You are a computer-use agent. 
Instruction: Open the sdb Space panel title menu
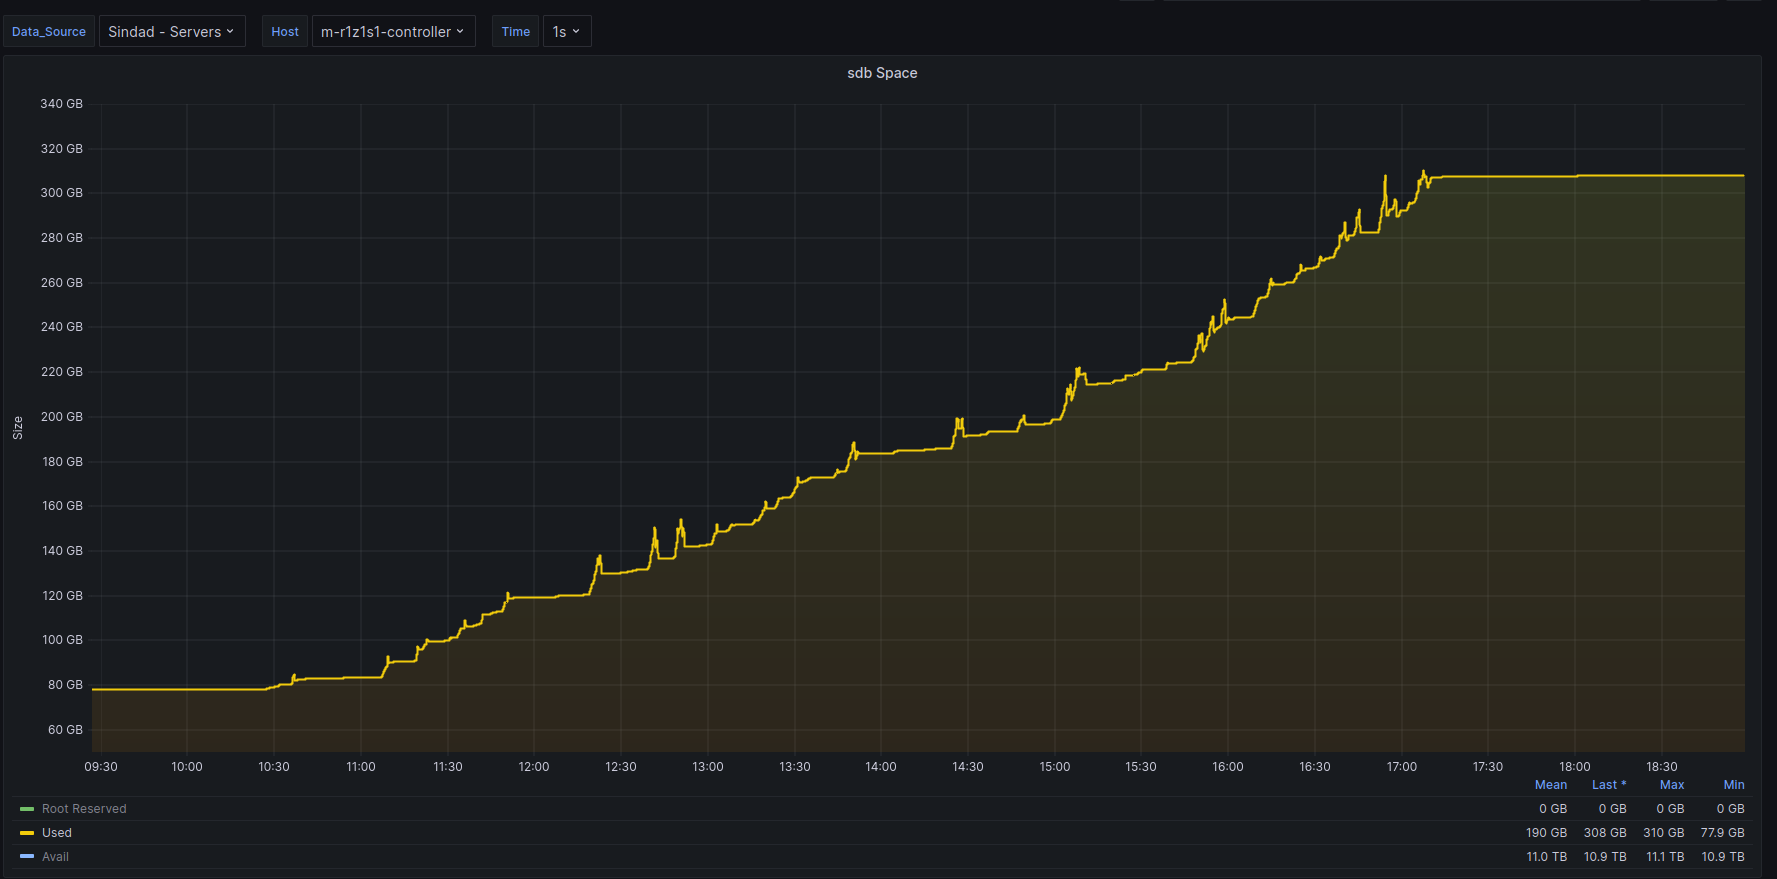click(881, 73)
